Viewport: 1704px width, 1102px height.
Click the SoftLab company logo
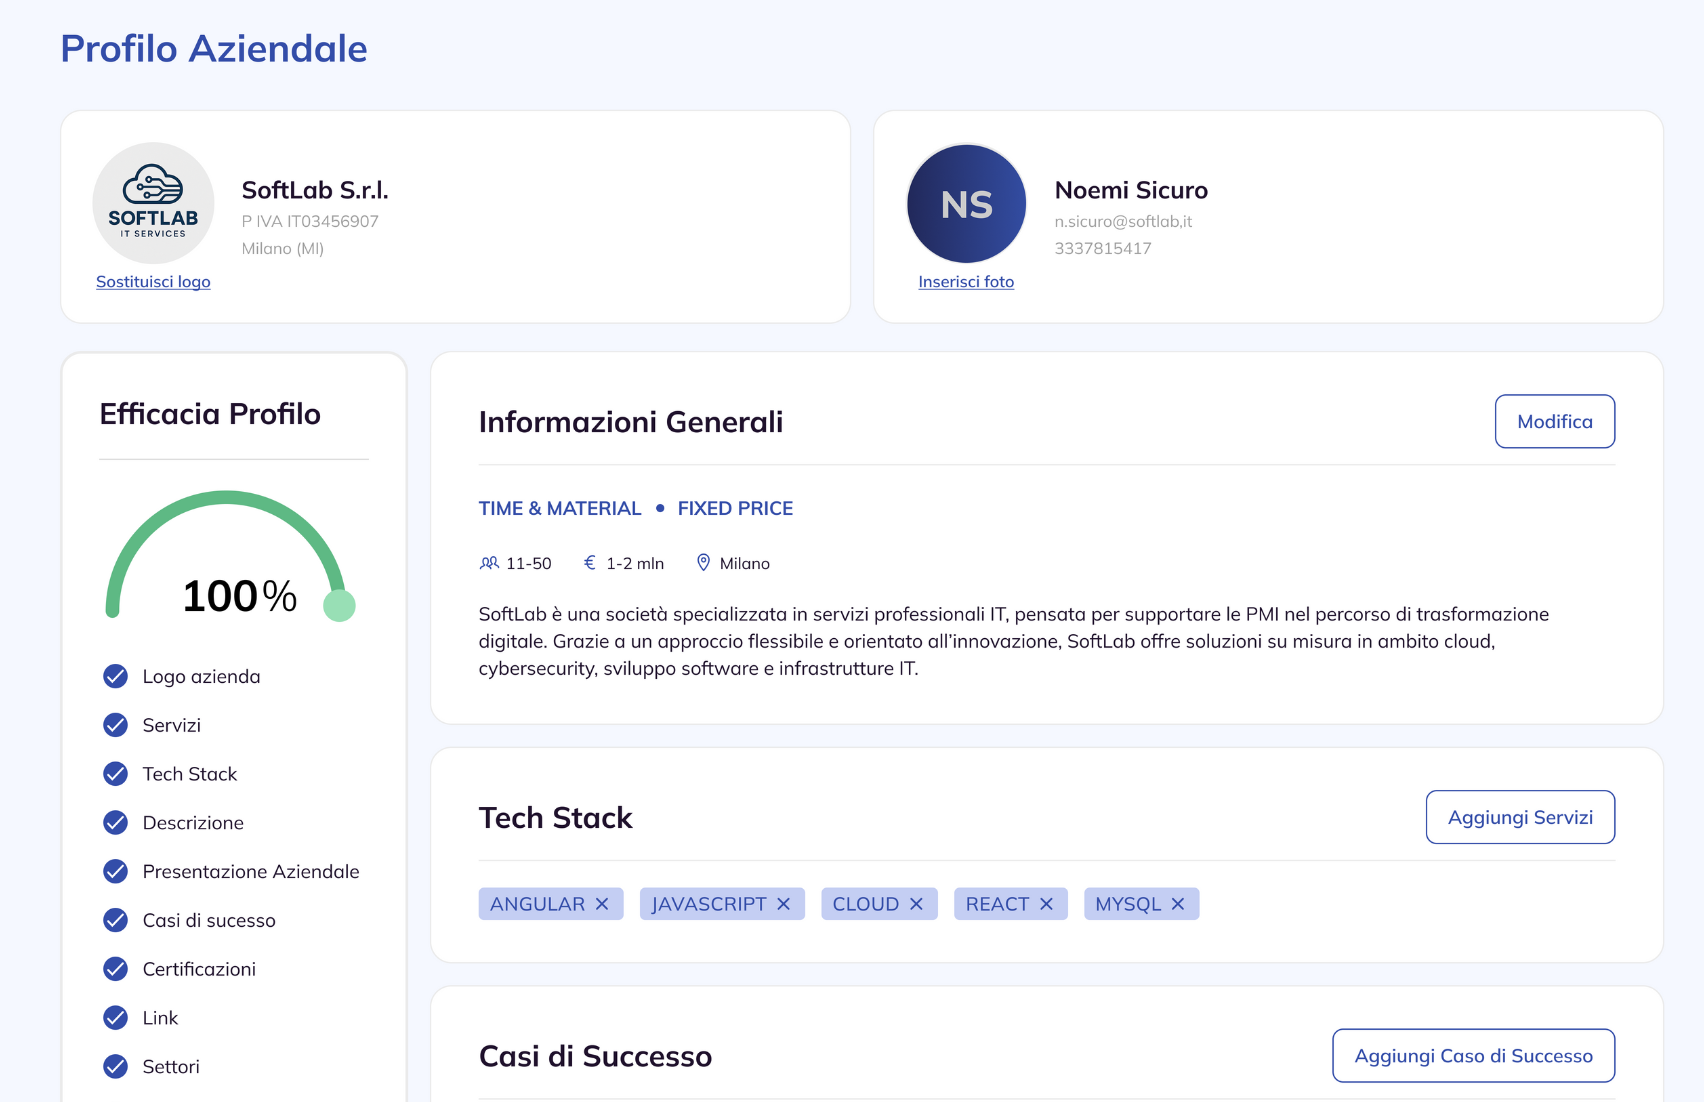click(x=153, y=203)
